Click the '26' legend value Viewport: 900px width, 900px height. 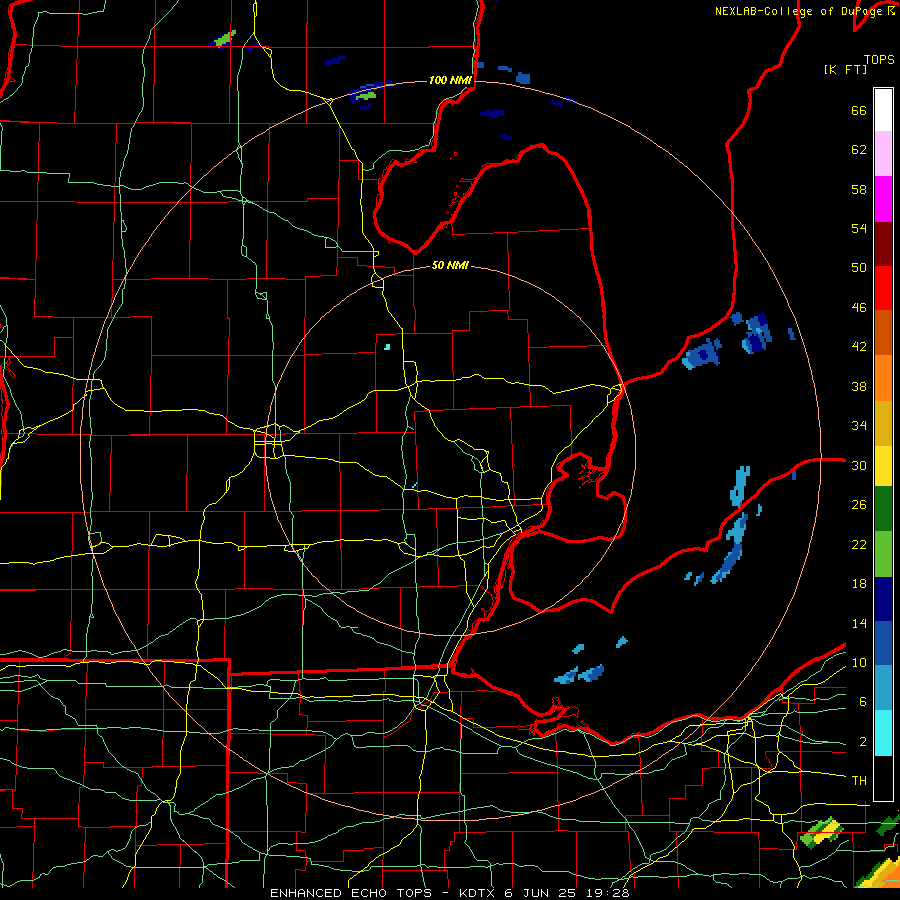point(859,505)
